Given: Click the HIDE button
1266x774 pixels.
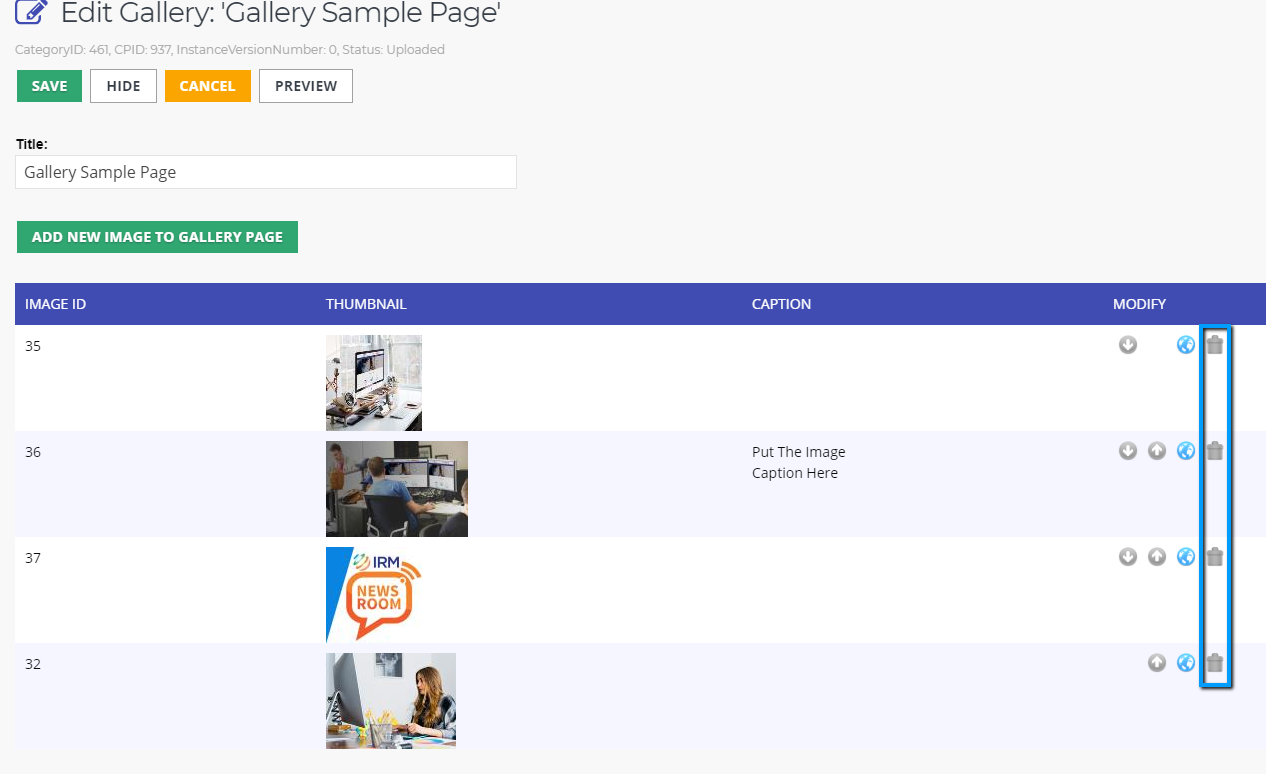Looking at the screenshot, I should [x=123, y=86].
